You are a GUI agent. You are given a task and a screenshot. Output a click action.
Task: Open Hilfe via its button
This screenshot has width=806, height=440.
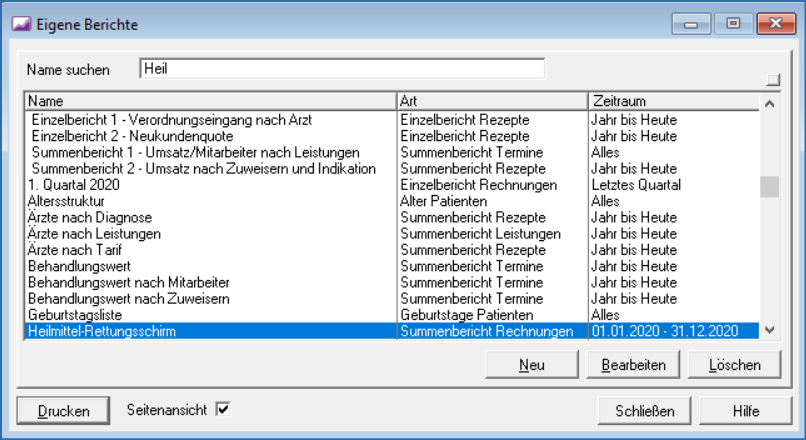coord(745,411)
